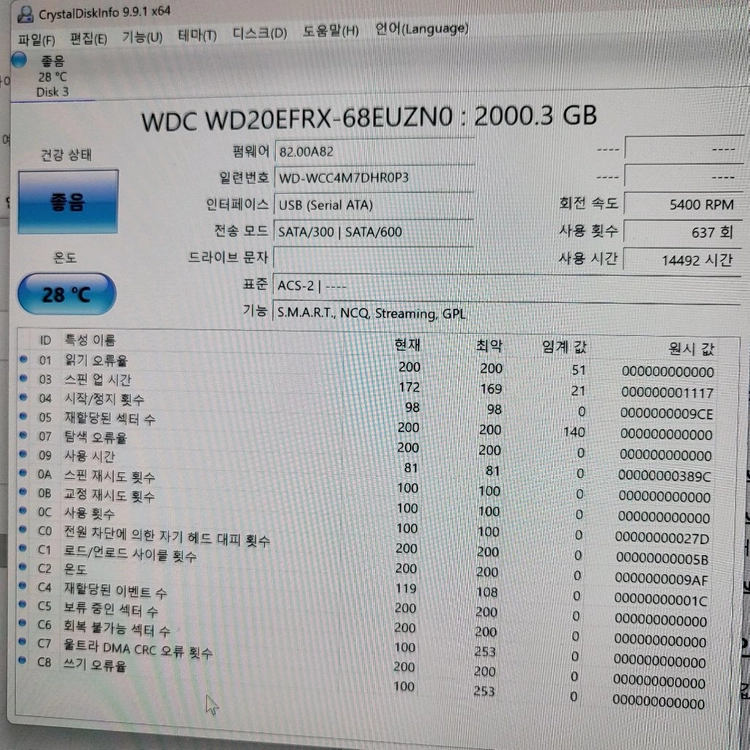Viewport: 750px width, 750px height.
Task: Click the blue status orb above Disk 3
Action: [19, 60]
